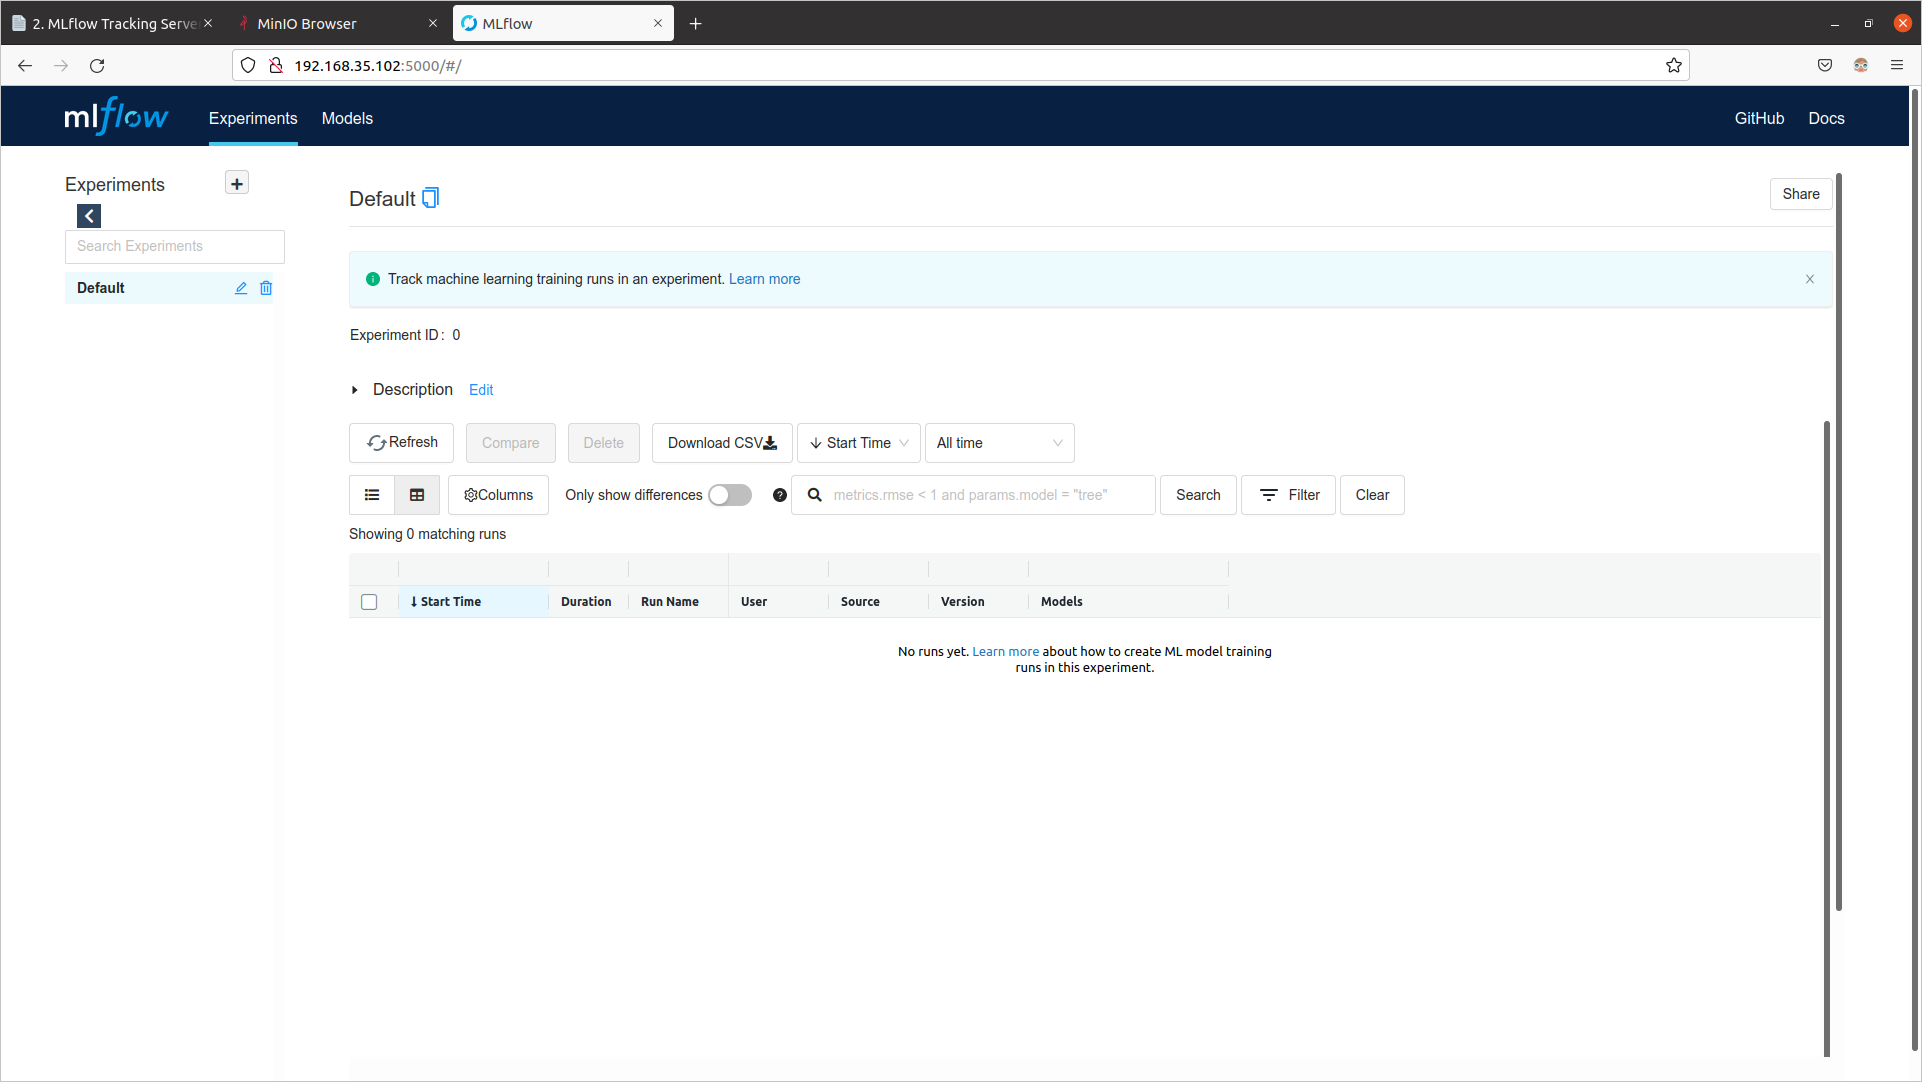Screen dimensions: 1922x1082
Task: Check the select-all checkbox in table header
Action: 370,602
